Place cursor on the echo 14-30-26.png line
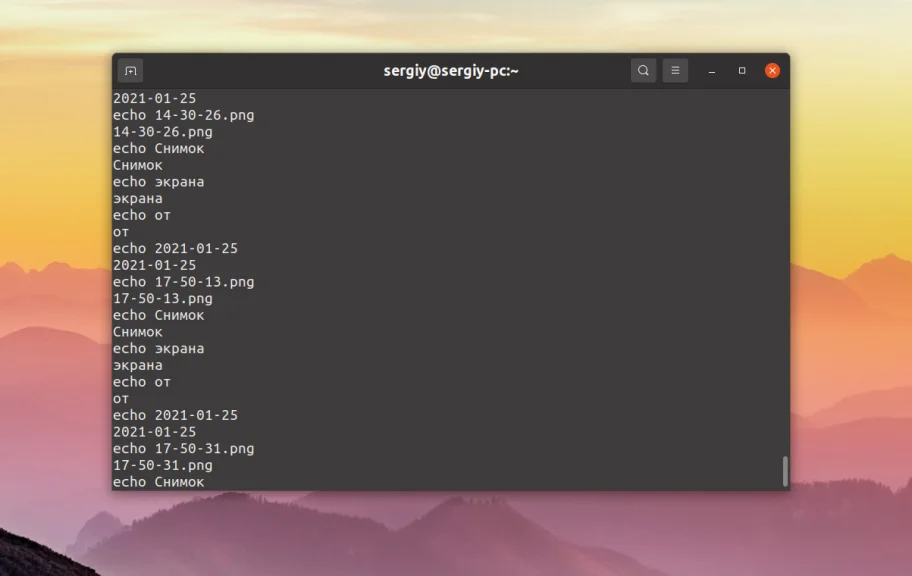 click(x=182, y=114)
